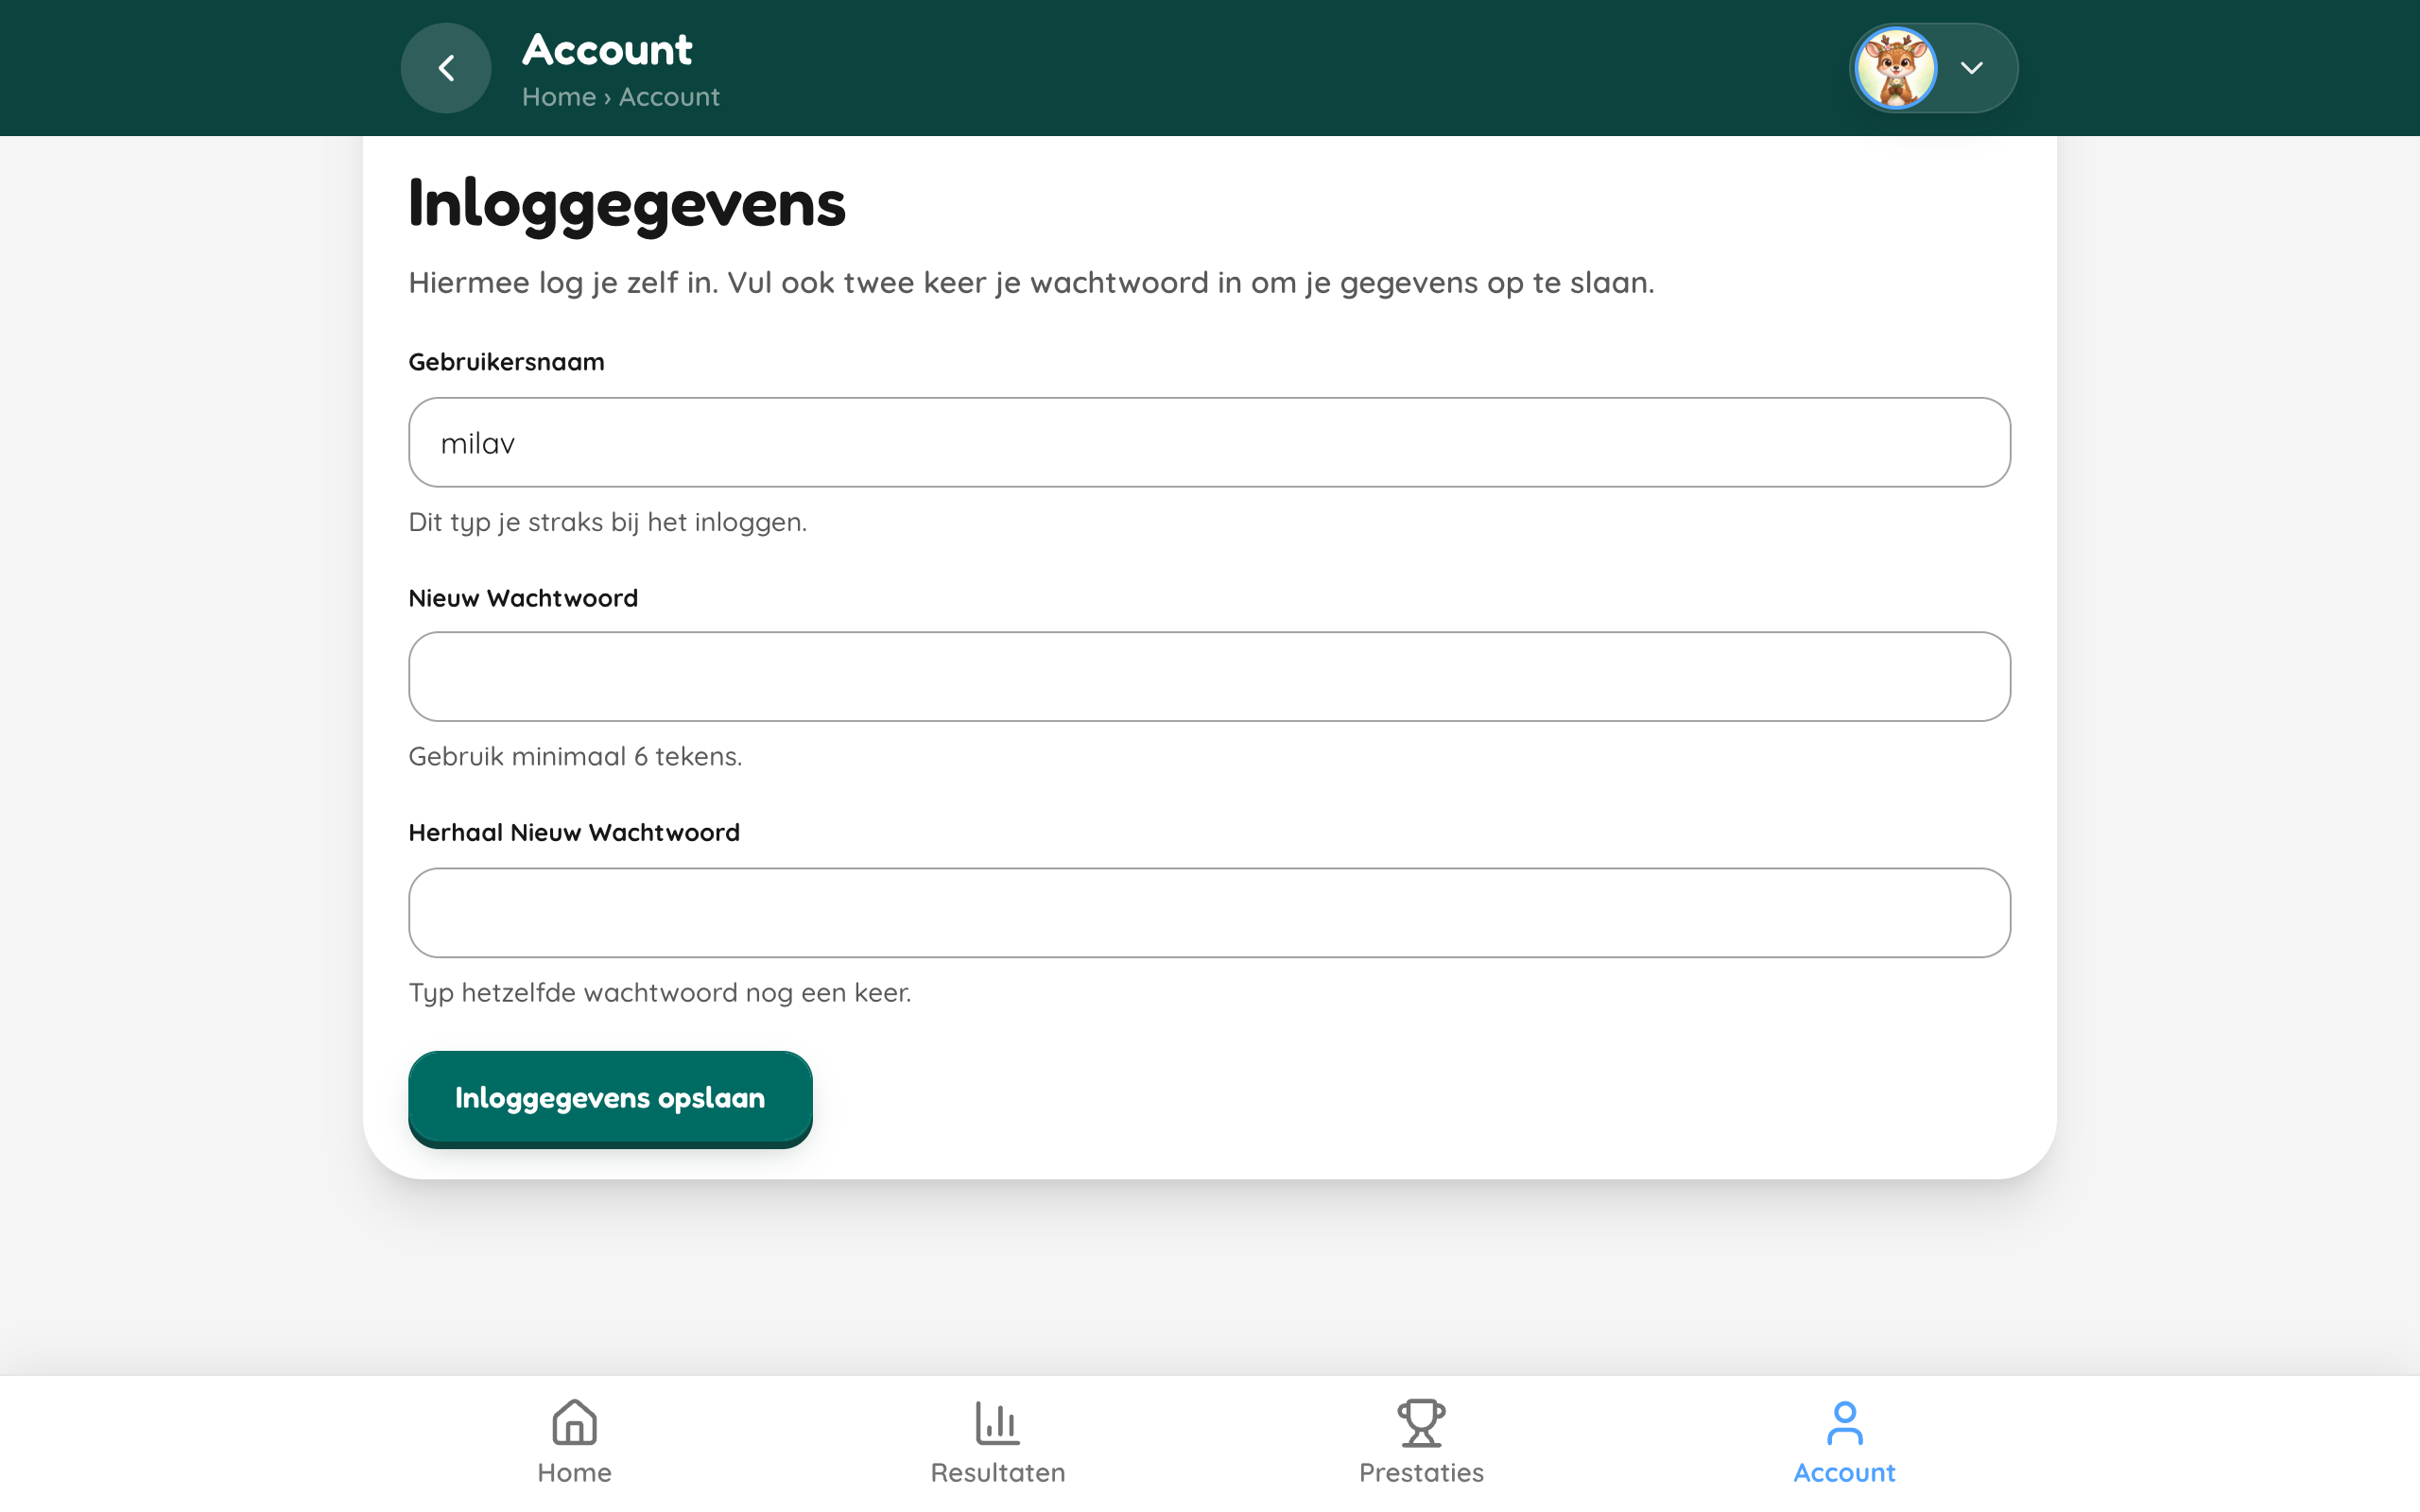Expand the profile dropdown chevron
2420x1512 pixels.
(1971, 68)
